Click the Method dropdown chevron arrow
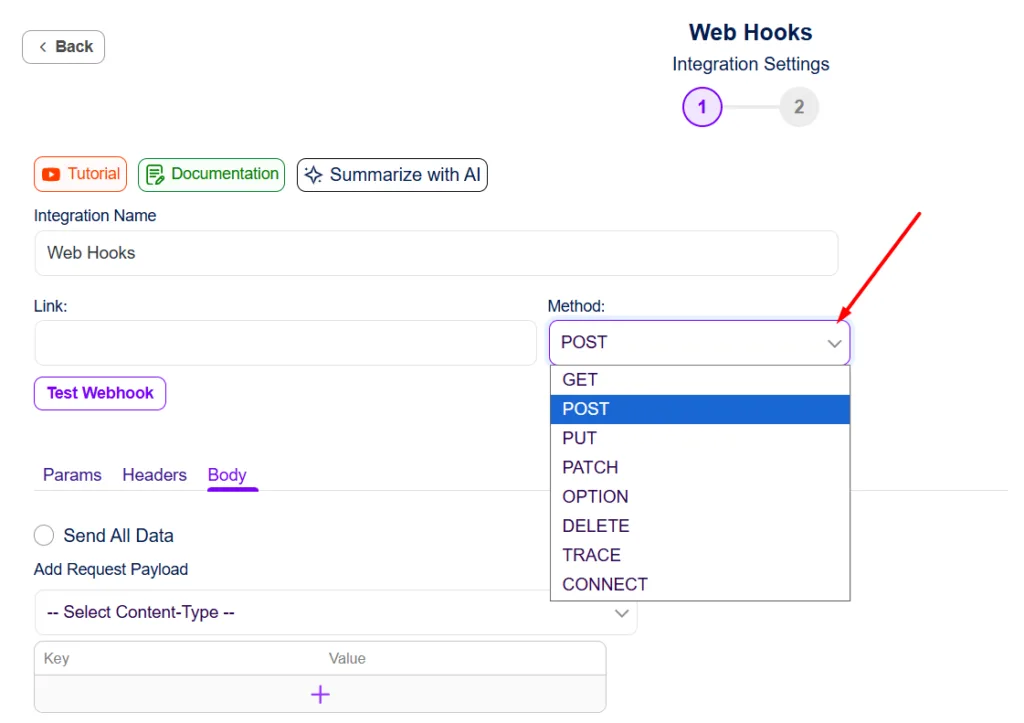The height and width of the screenshot is (723, 1024). [834, 344]
